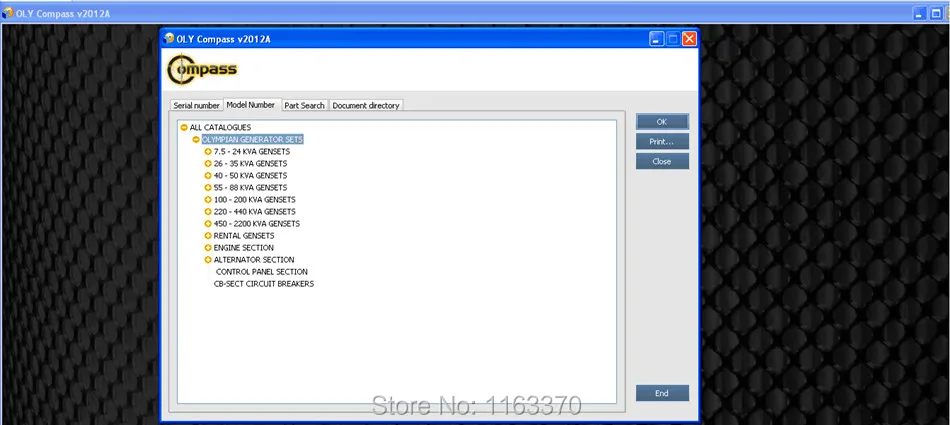Restore the outer OLY Compass main window
Viewport: 950px width, 425px height.
[x=937, y=13]
